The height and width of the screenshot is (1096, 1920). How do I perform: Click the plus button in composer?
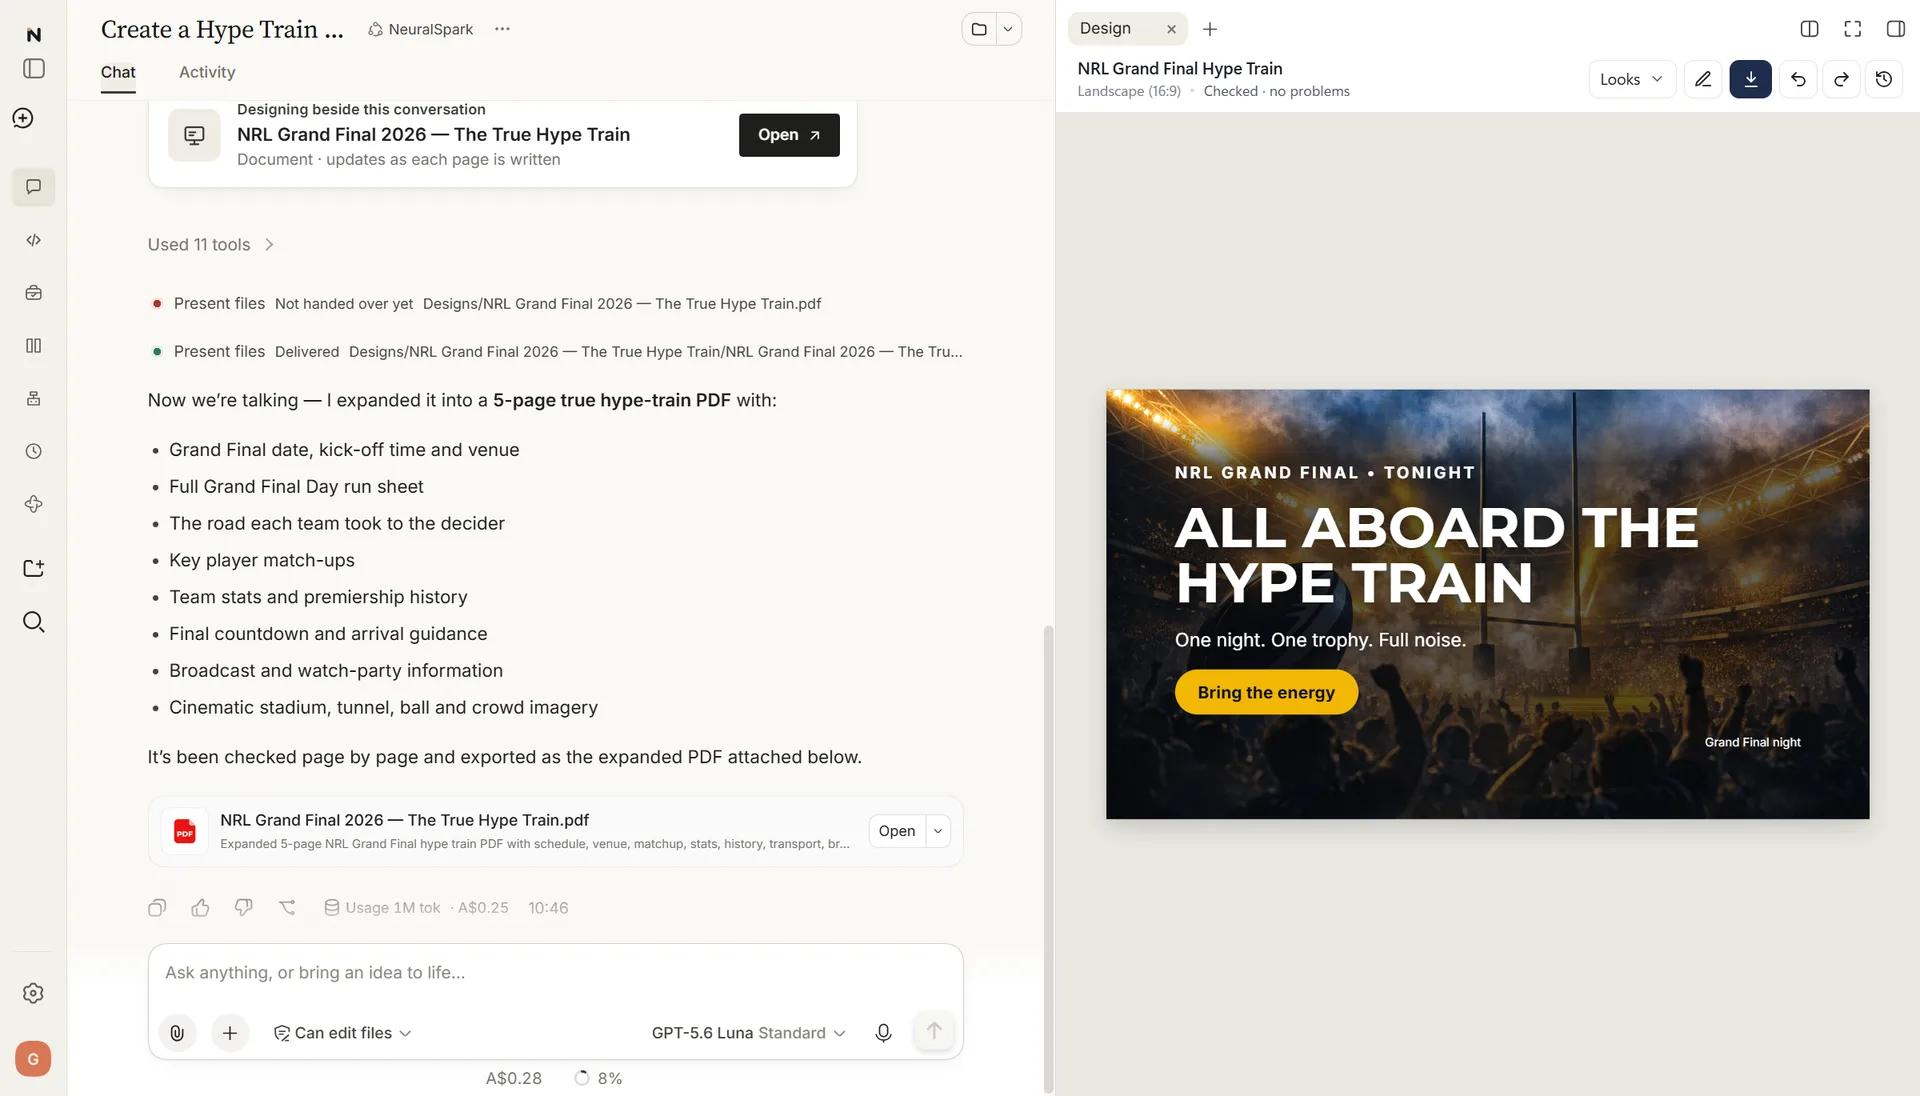[x=230, y=1033]
